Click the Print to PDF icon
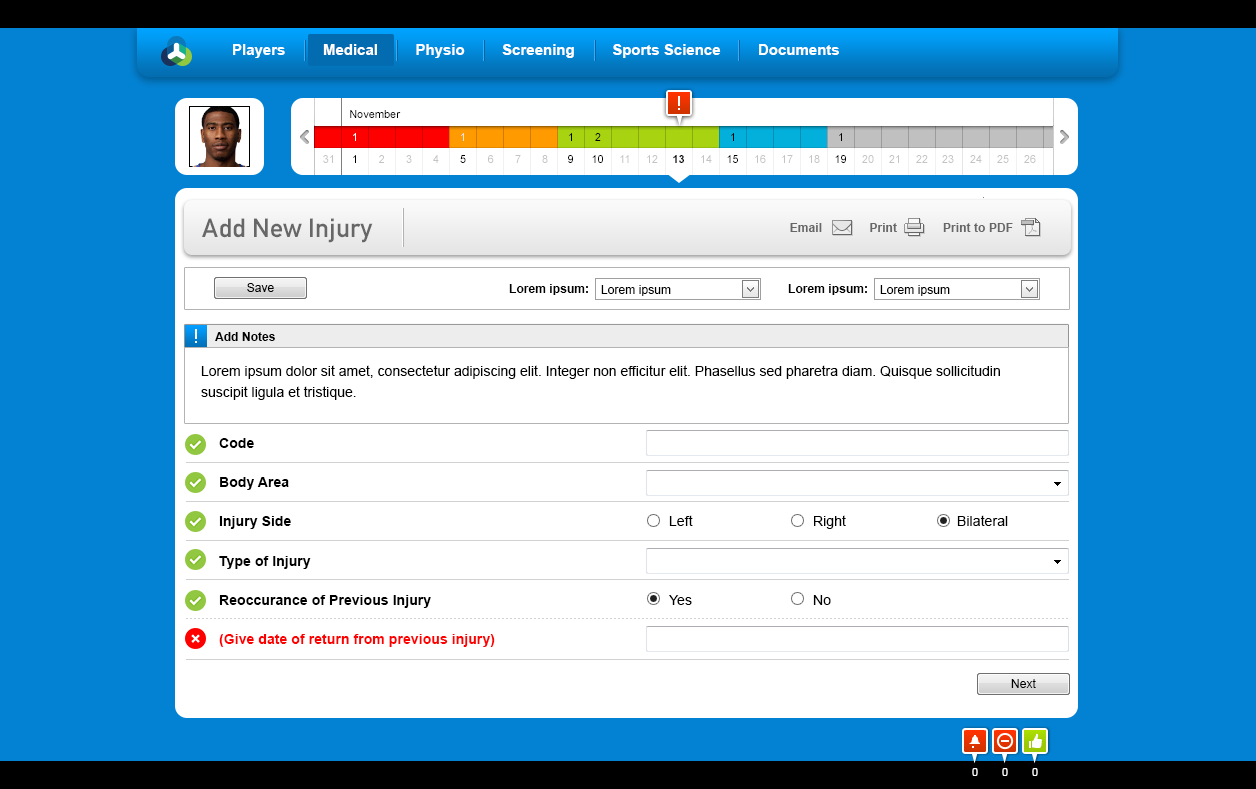Screen dimensions: 1256x789 pyautogui.click(x=1031, y=228)
